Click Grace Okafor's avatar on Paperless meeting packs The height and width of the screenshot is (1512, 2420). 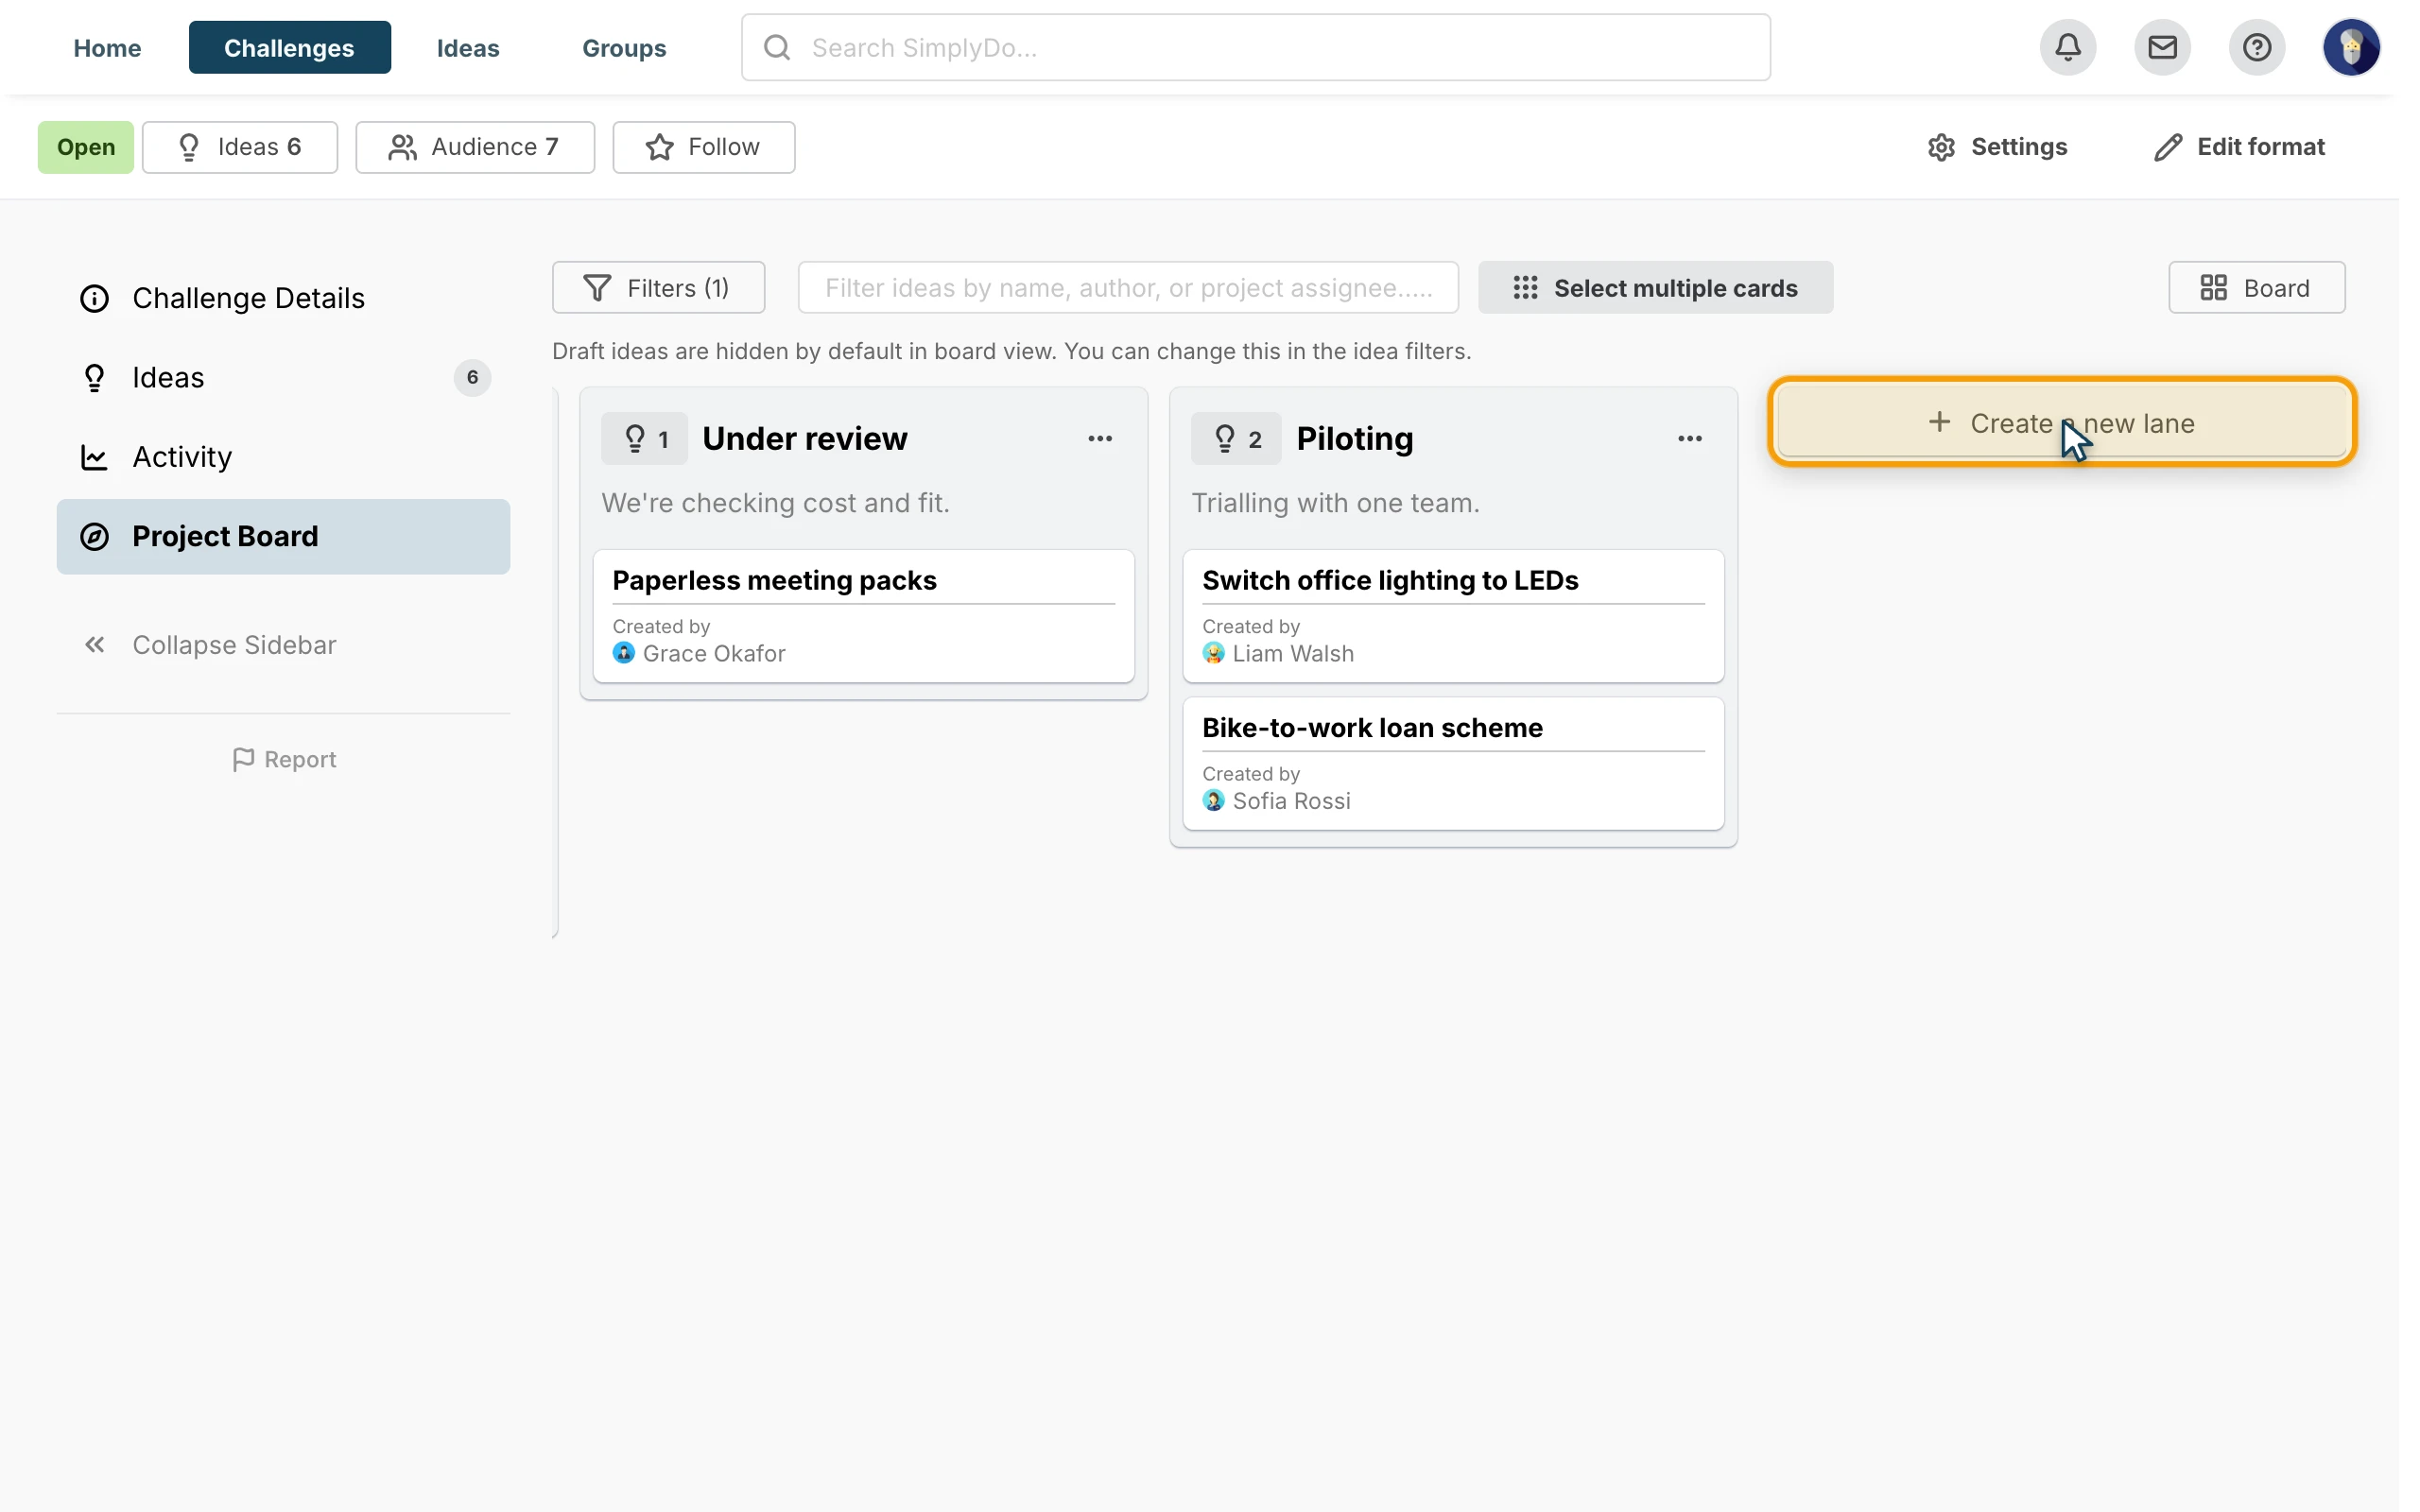623,653
